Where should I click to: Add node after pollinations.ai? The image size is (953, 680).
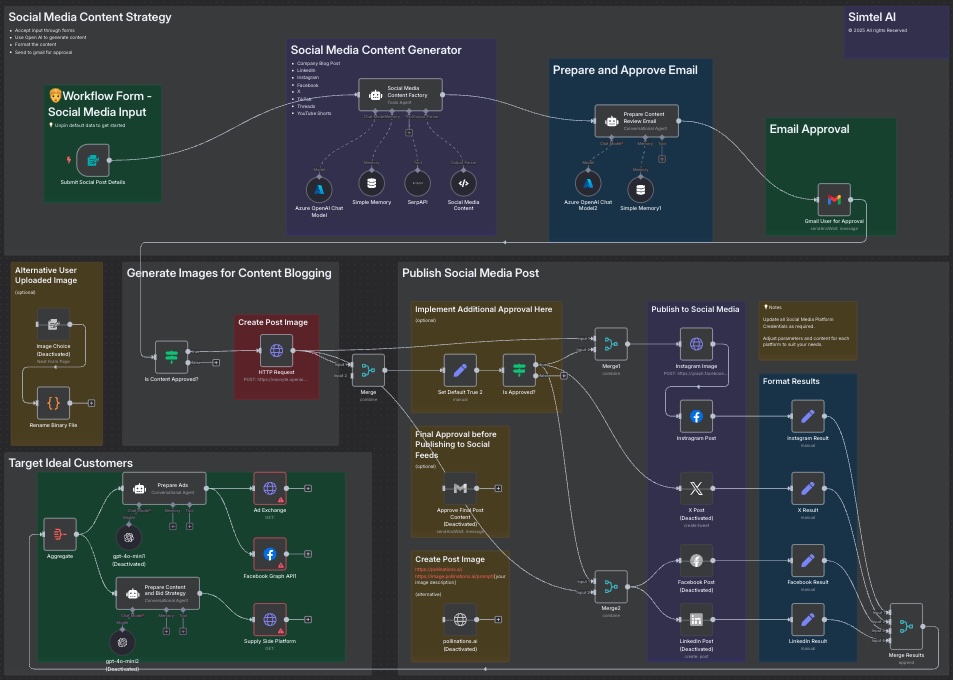click(498, 619)
